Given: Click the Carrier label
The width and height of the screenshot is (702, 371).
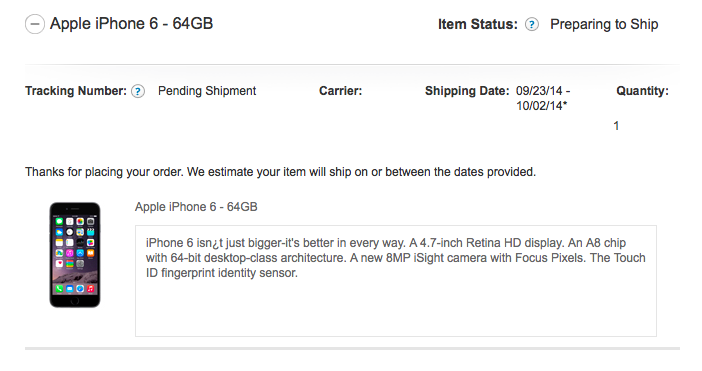Looking at the screenshot, I should coord(340,91).
